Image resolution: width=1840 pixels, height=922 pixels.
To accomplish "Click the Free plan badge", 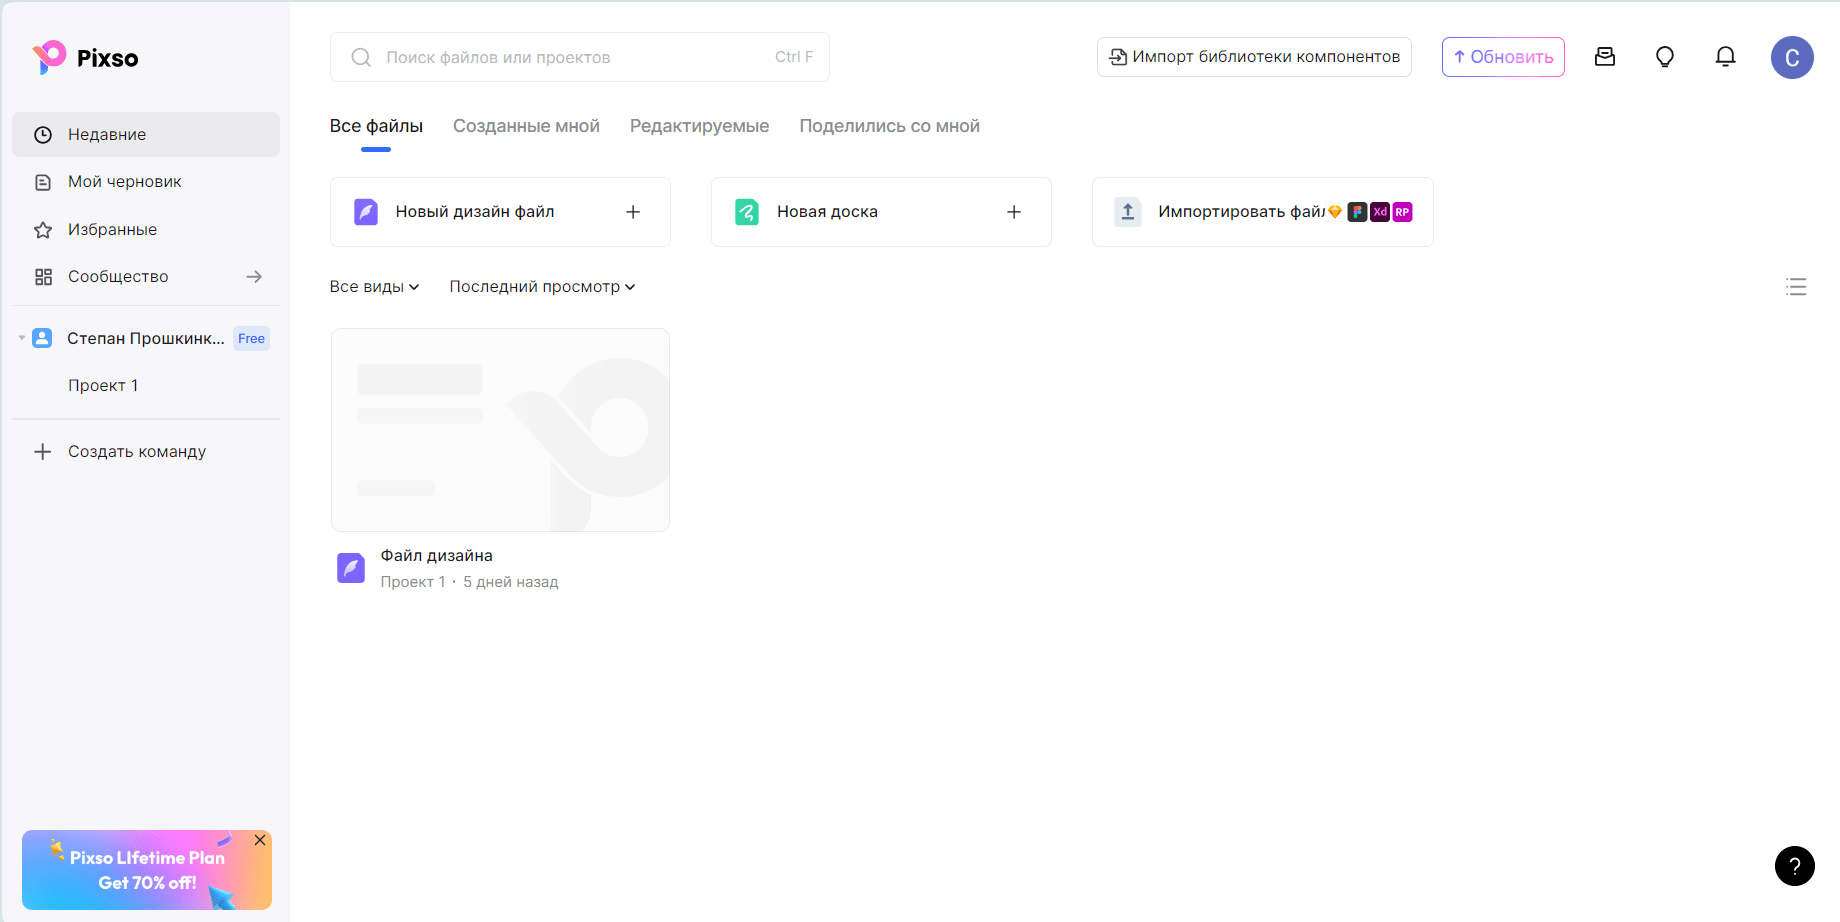I will pyautogui.click(x=251, y=339).
